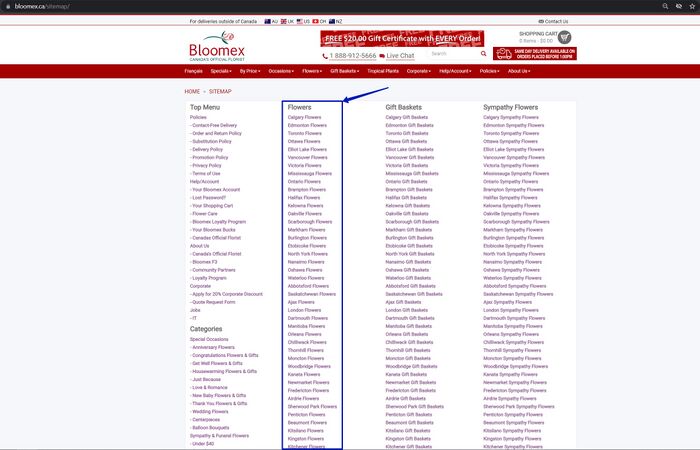This screenshot has height=450, width=700.
Task: Expand the Occasions dropdown menu
Action: (x=281, y=71)
